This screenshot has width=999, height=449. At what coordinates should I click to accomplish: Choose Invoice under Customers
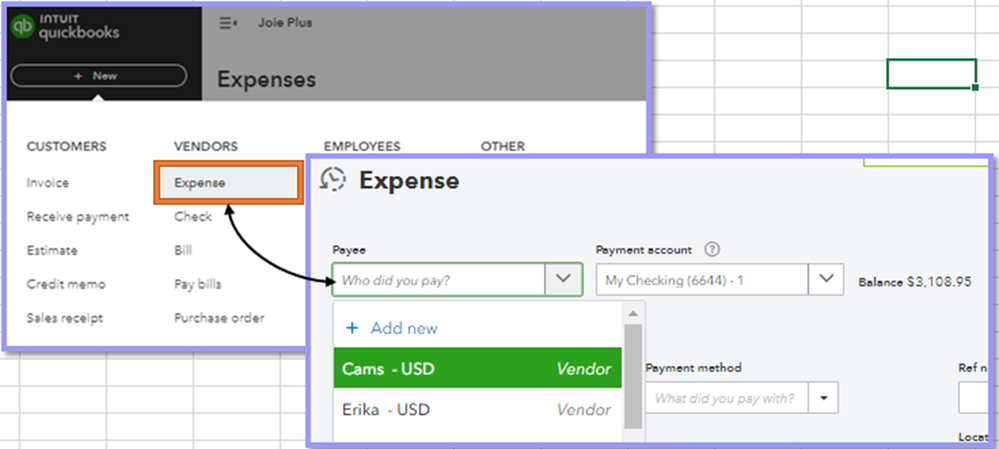pos(48,183)
